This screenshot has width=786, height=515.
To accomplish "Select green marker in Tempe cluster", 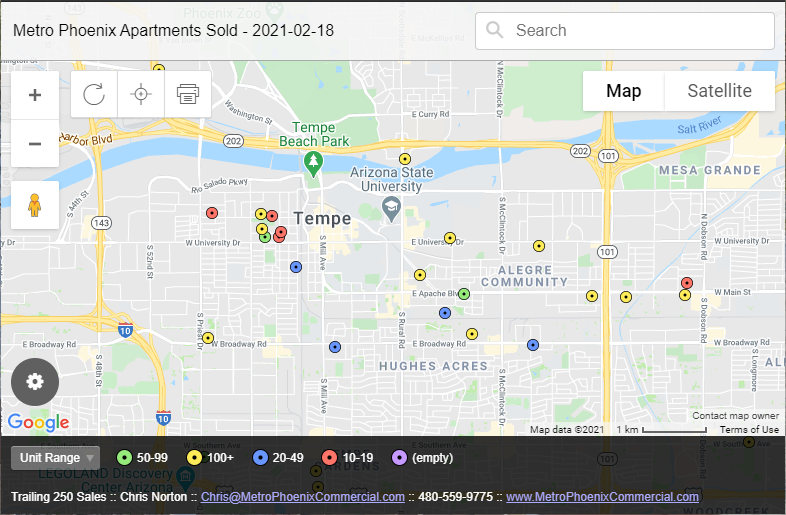I will coord(265,237).
